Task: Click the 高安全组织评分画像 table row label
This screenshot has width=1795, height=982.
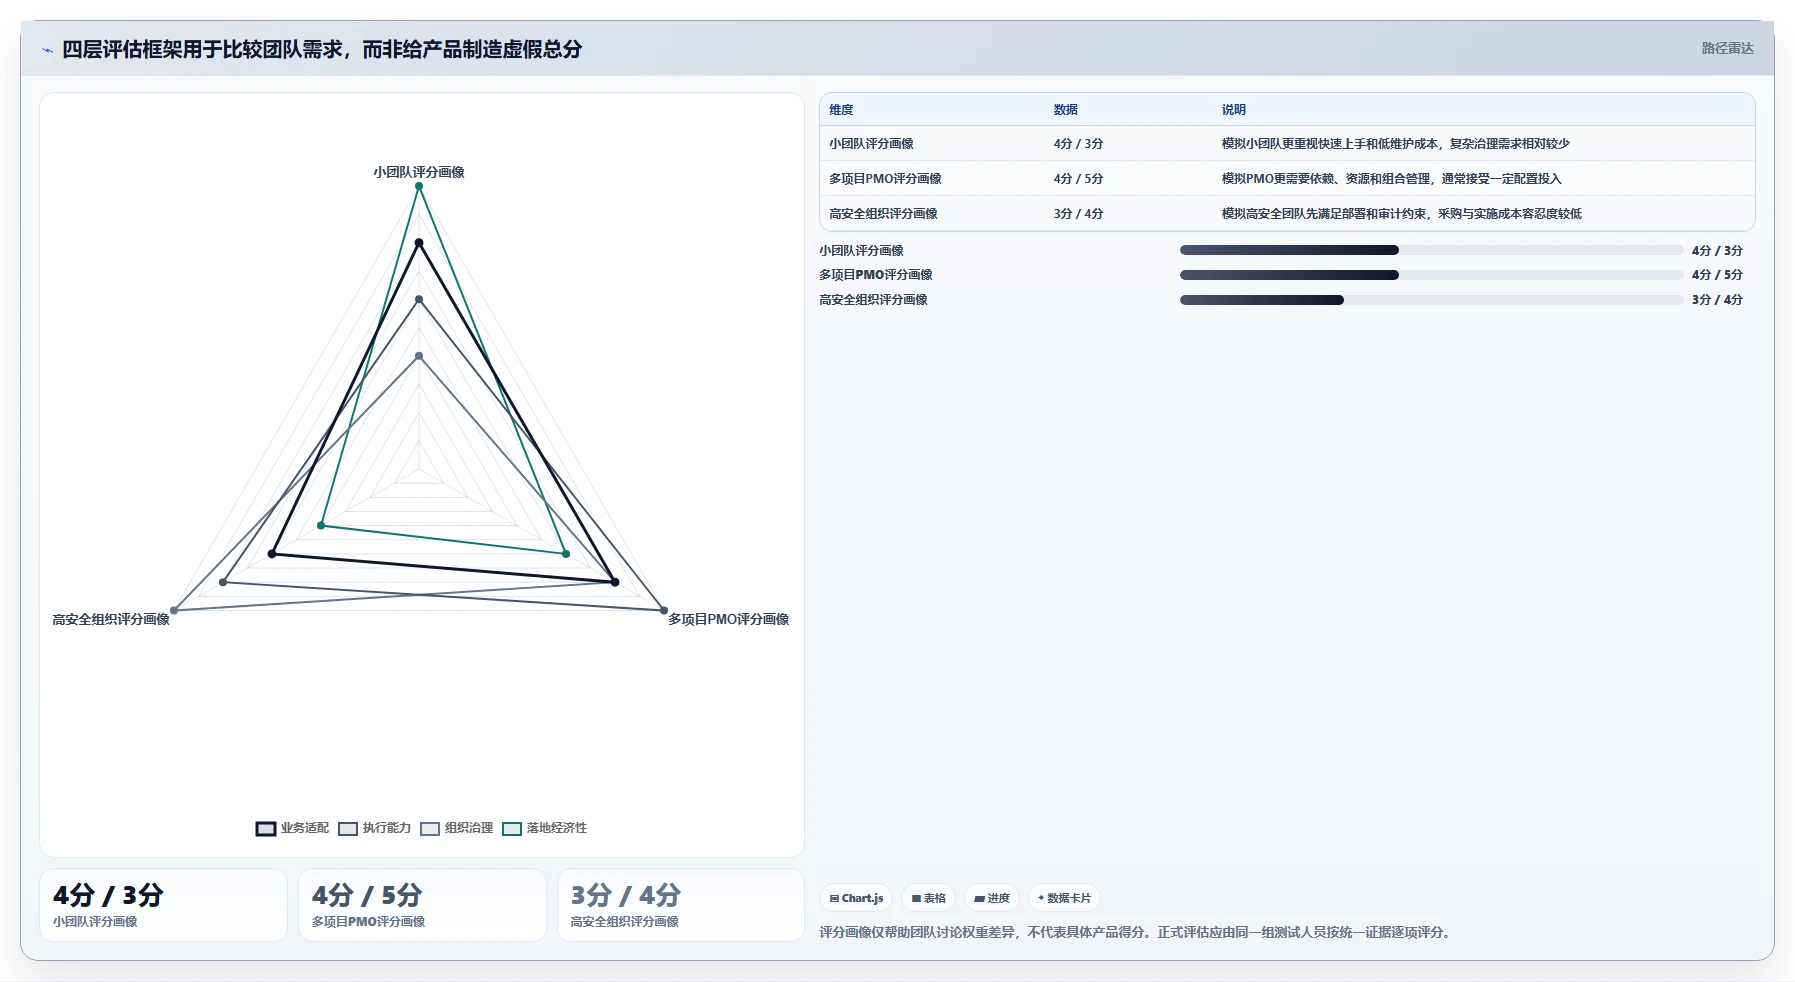Action: (x=883, y=214)
